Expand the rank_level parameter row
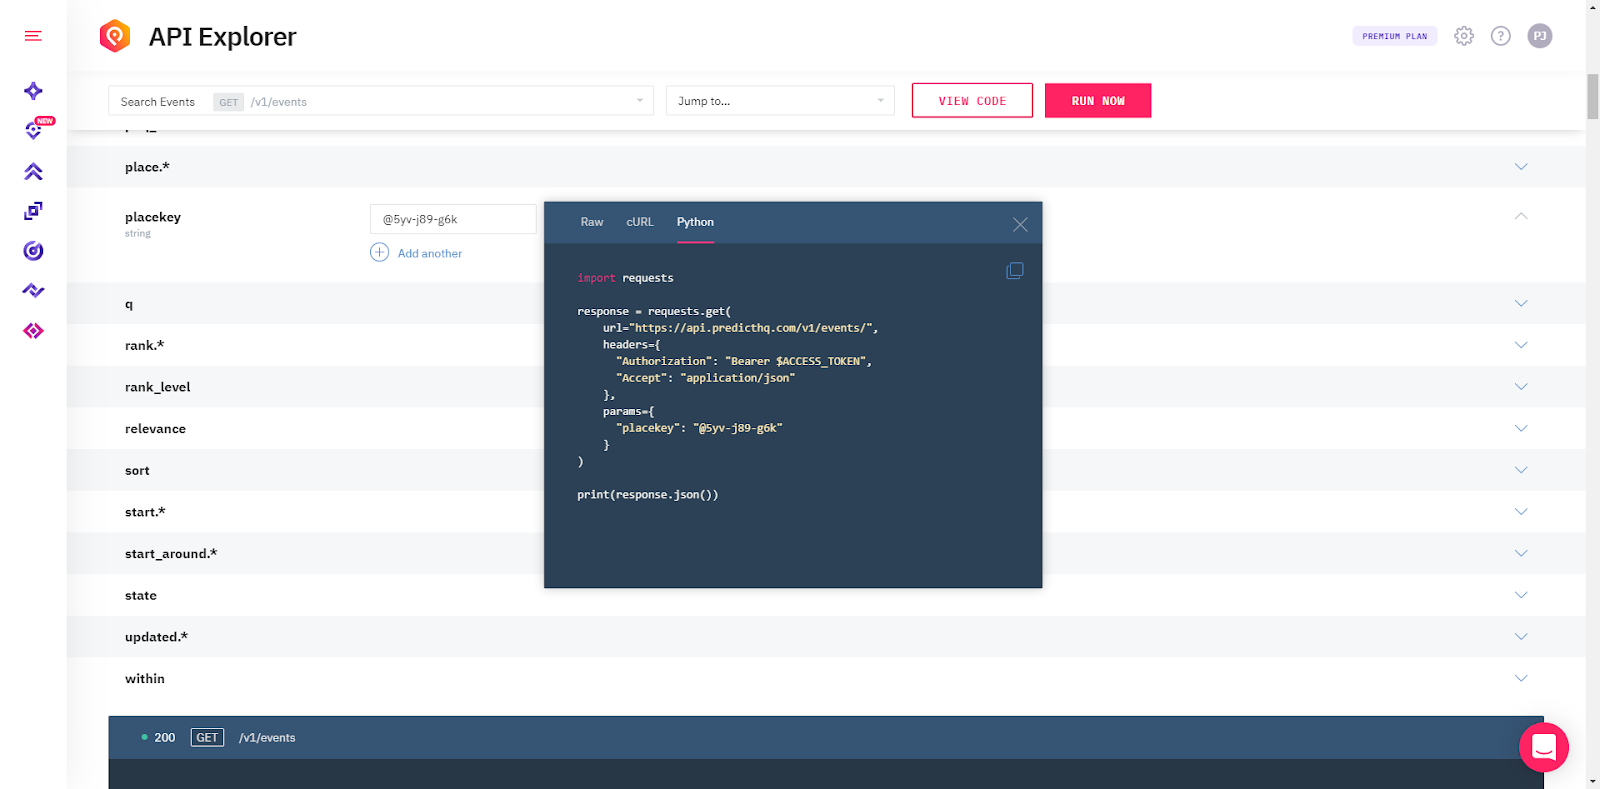Screen dimensions: 1600x789 click(1521, 387)
